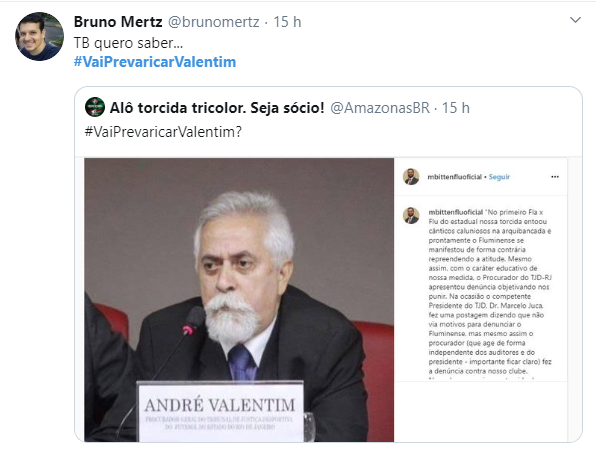
Task: Open quoted tweet text #VaiPrevaricarValentim?
Action: click(163, 132)
